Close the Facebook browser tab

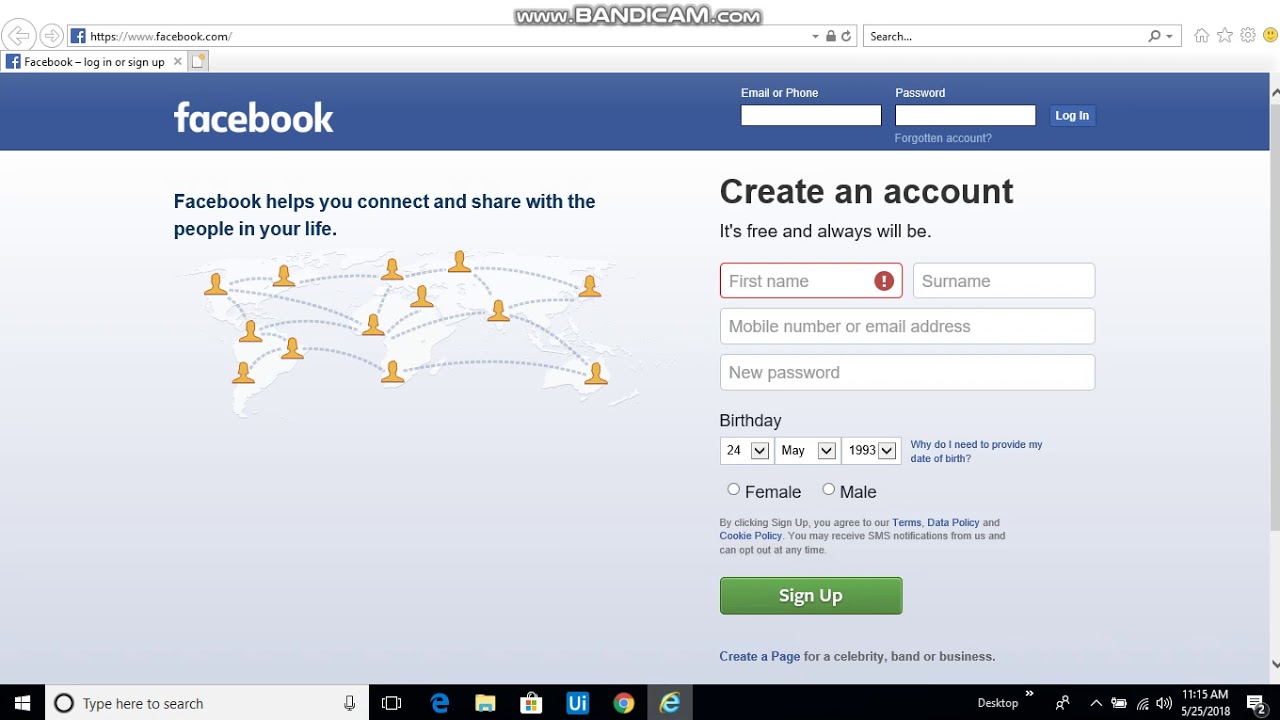178,61
